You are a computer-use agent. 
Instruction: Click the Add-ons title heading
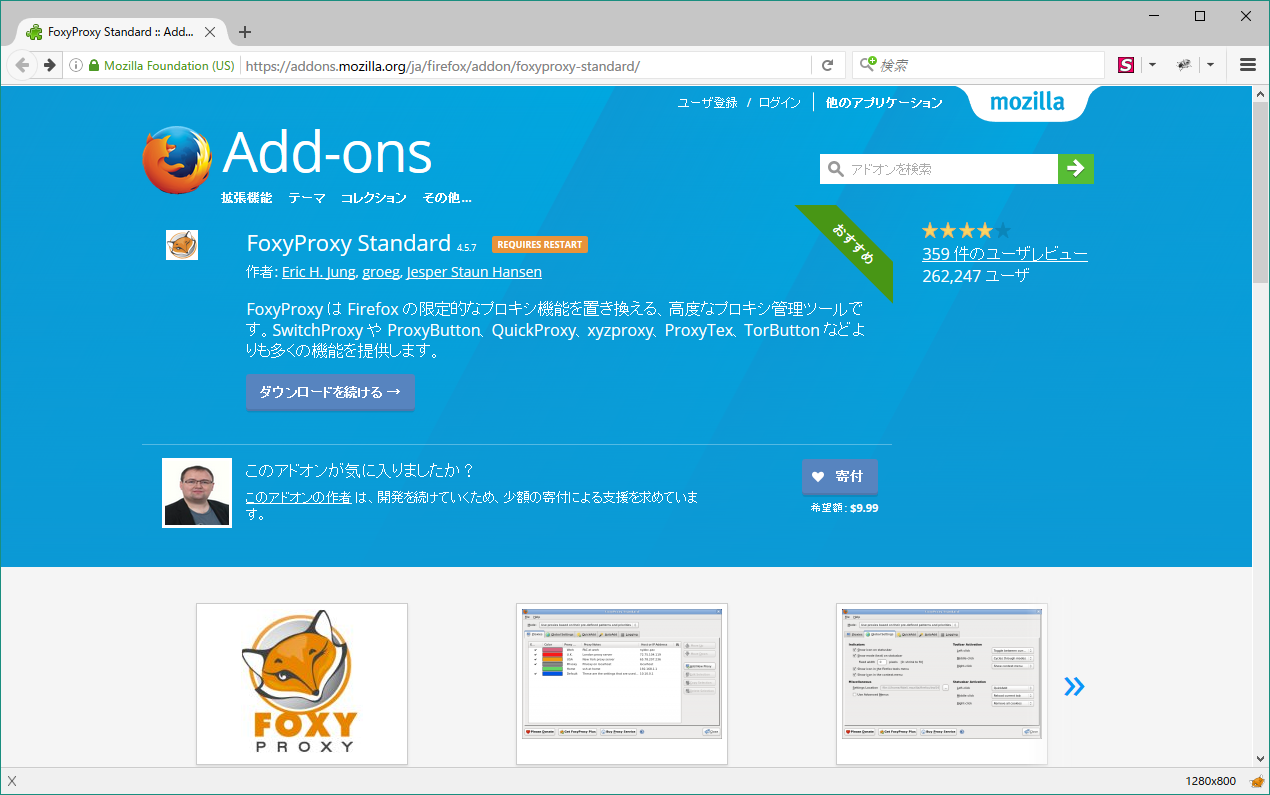pos(327,153)
